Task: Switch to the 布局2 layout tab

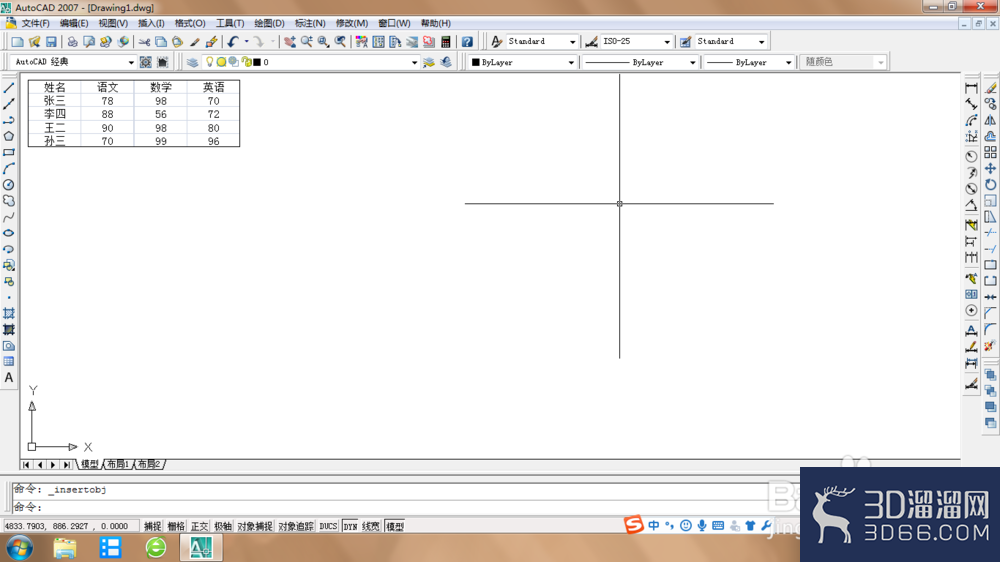Action: tap(149, 464)
